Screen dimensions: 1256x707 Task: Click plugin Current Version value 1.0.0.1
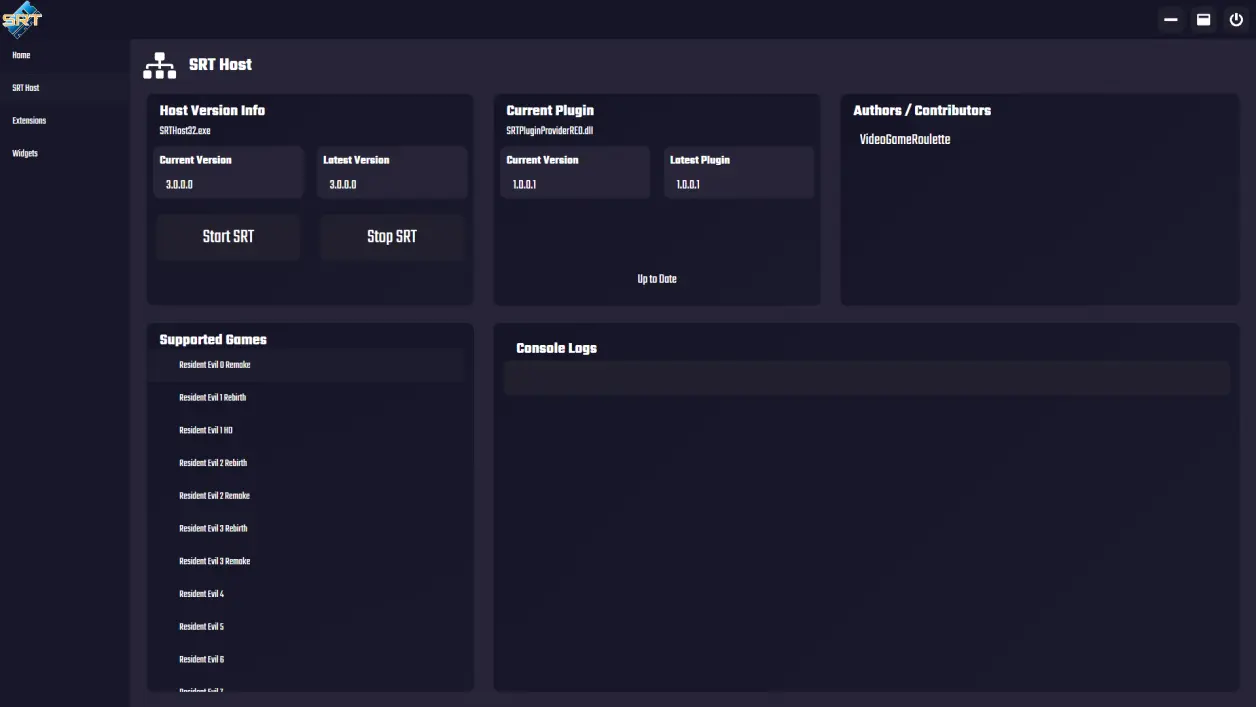pyautogui.click(x=525, y=185)
